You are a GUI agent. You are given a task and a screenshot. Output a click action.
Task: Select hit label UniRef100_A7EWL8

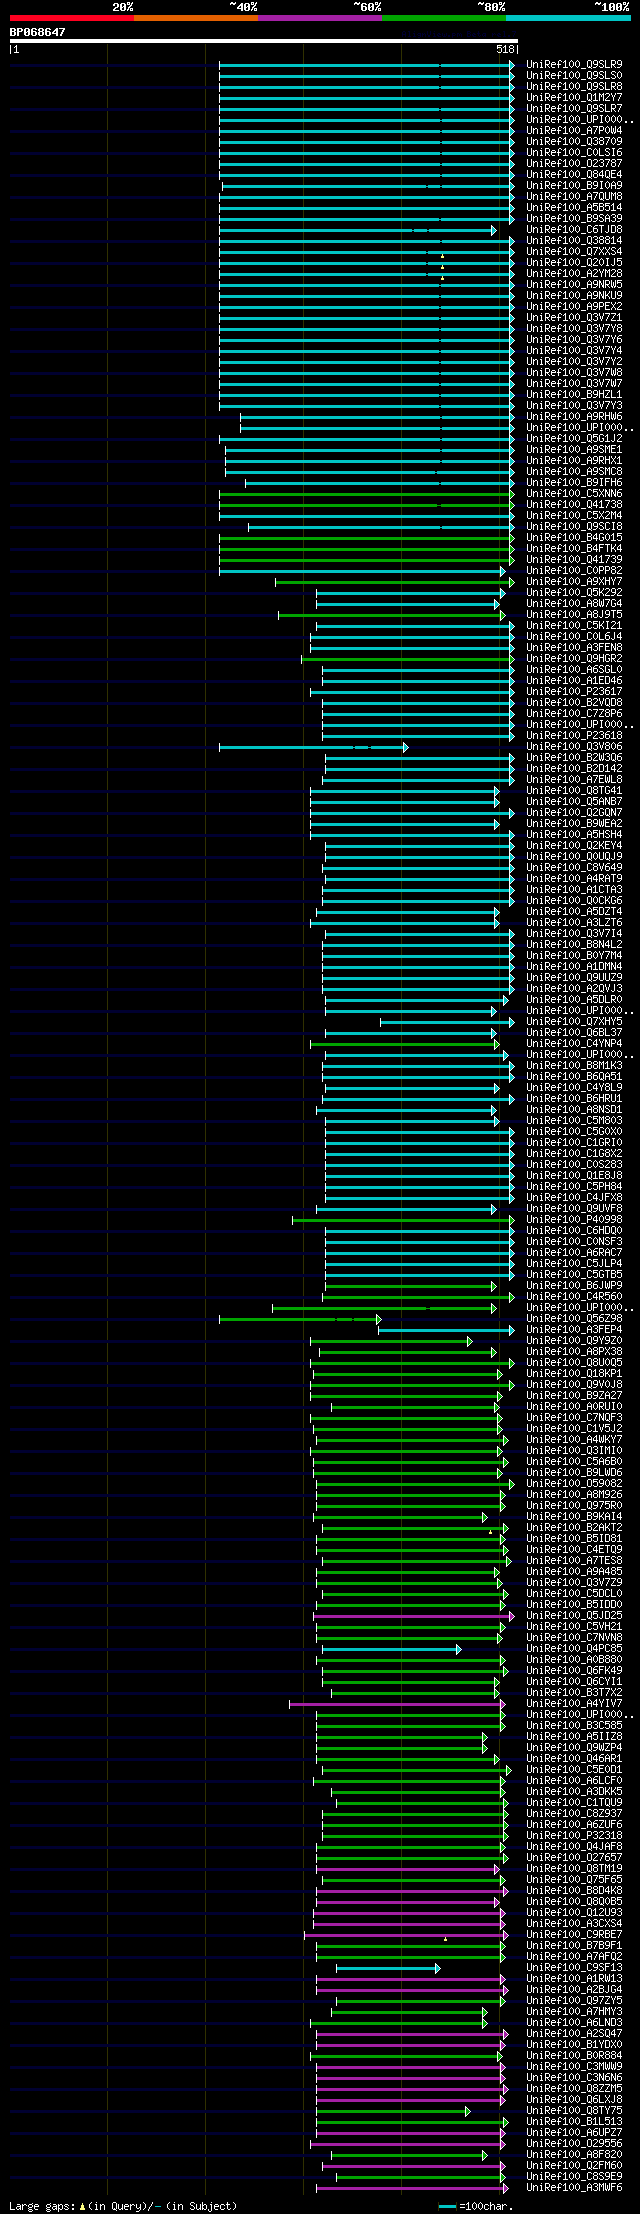(574, 779)
